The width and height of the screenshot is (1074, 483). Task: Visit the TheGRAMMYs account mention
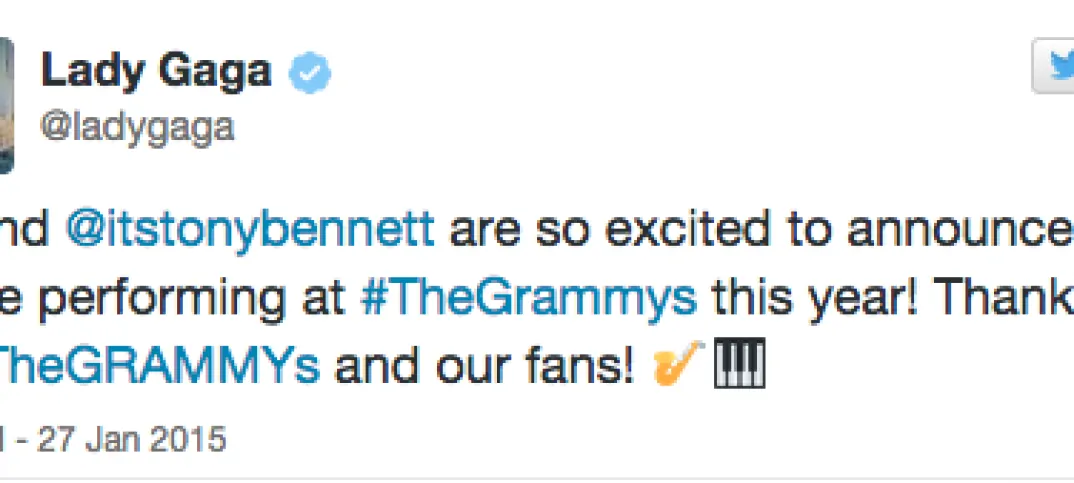click(160, 365)
